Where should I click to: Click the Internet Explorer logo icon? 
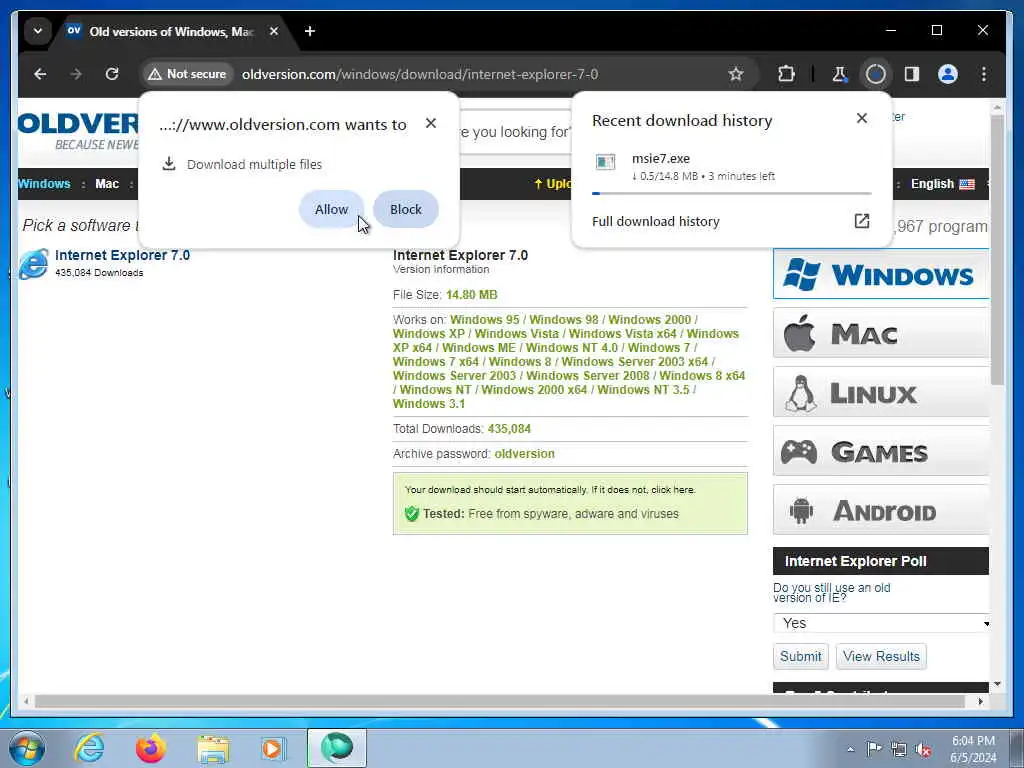click(x=34, y=264)
